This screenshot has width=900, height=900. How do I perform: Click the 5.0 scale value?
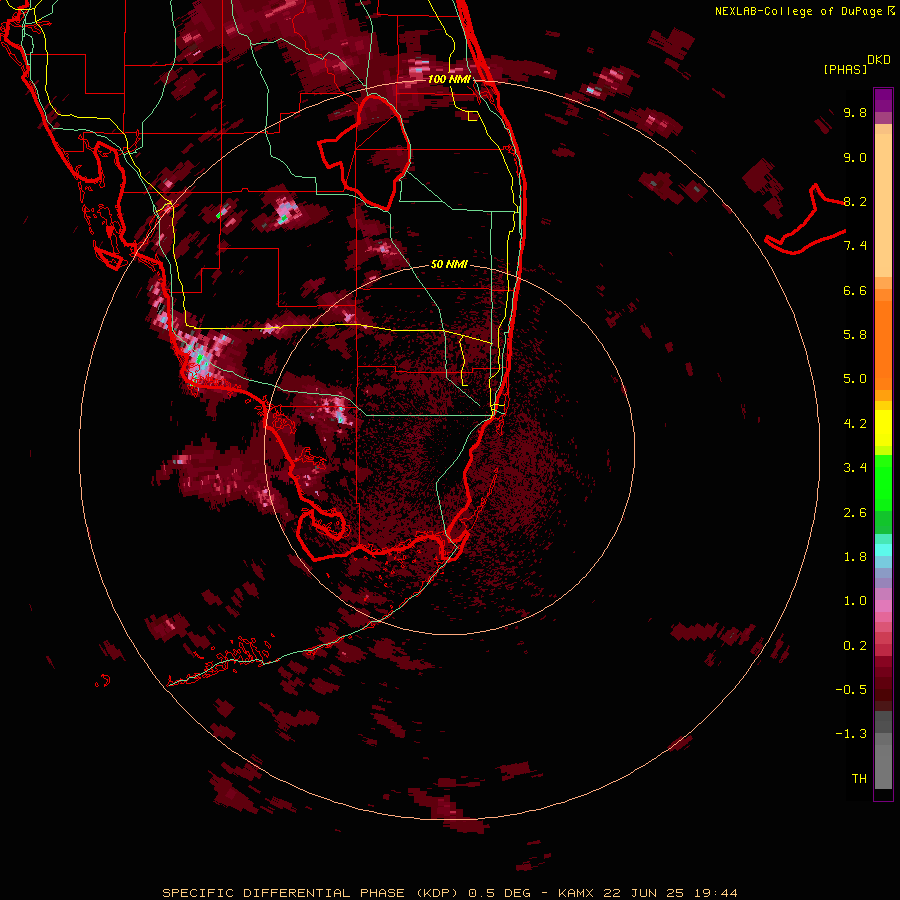[855, 379]
